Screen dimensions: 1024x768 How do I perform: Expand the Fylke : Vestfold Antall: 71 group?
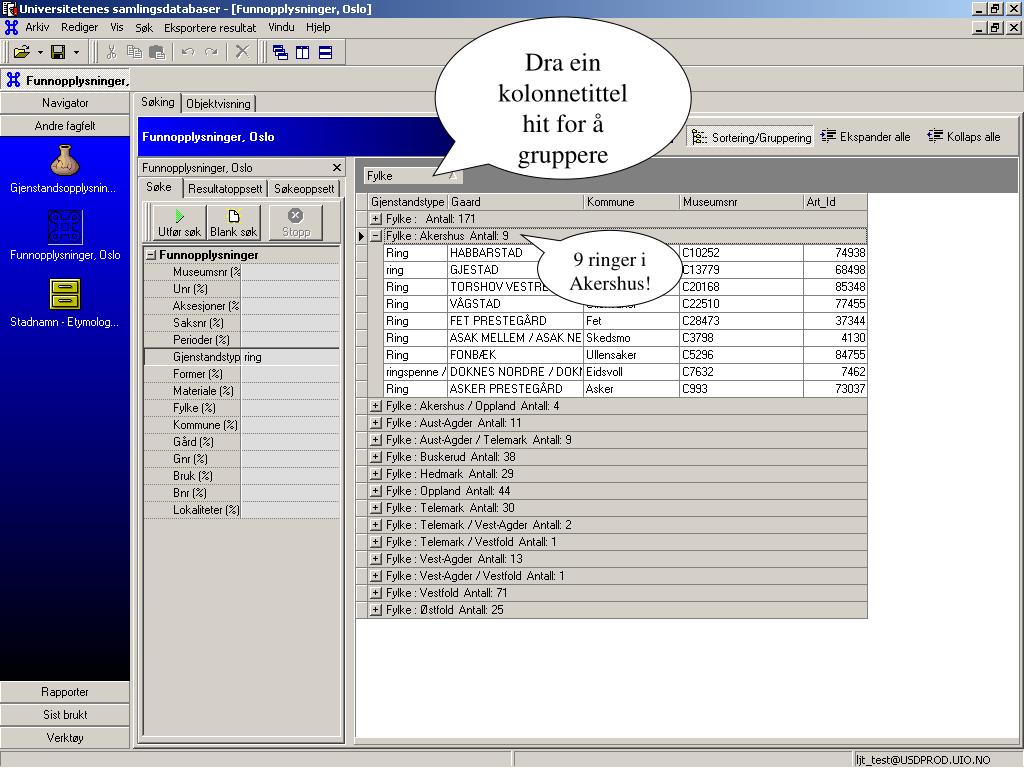pos(376,592)
